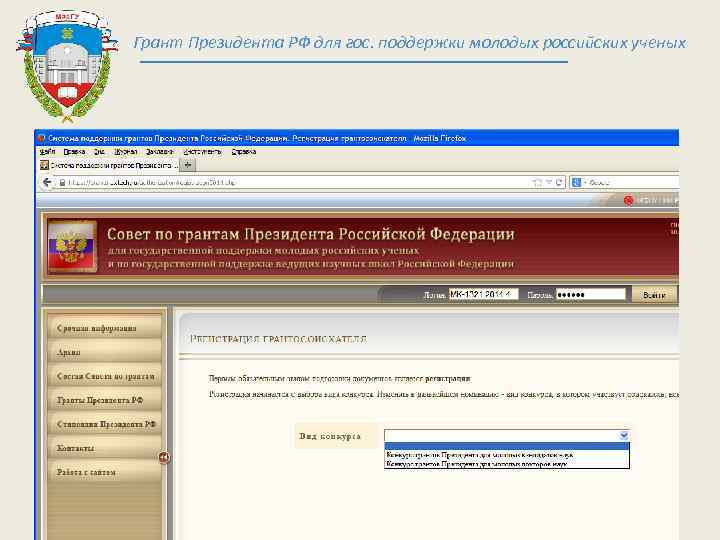Select the blank highlighted dropdown option
The width and height of the screenshot is (720, 540).
tap(507, 446)
